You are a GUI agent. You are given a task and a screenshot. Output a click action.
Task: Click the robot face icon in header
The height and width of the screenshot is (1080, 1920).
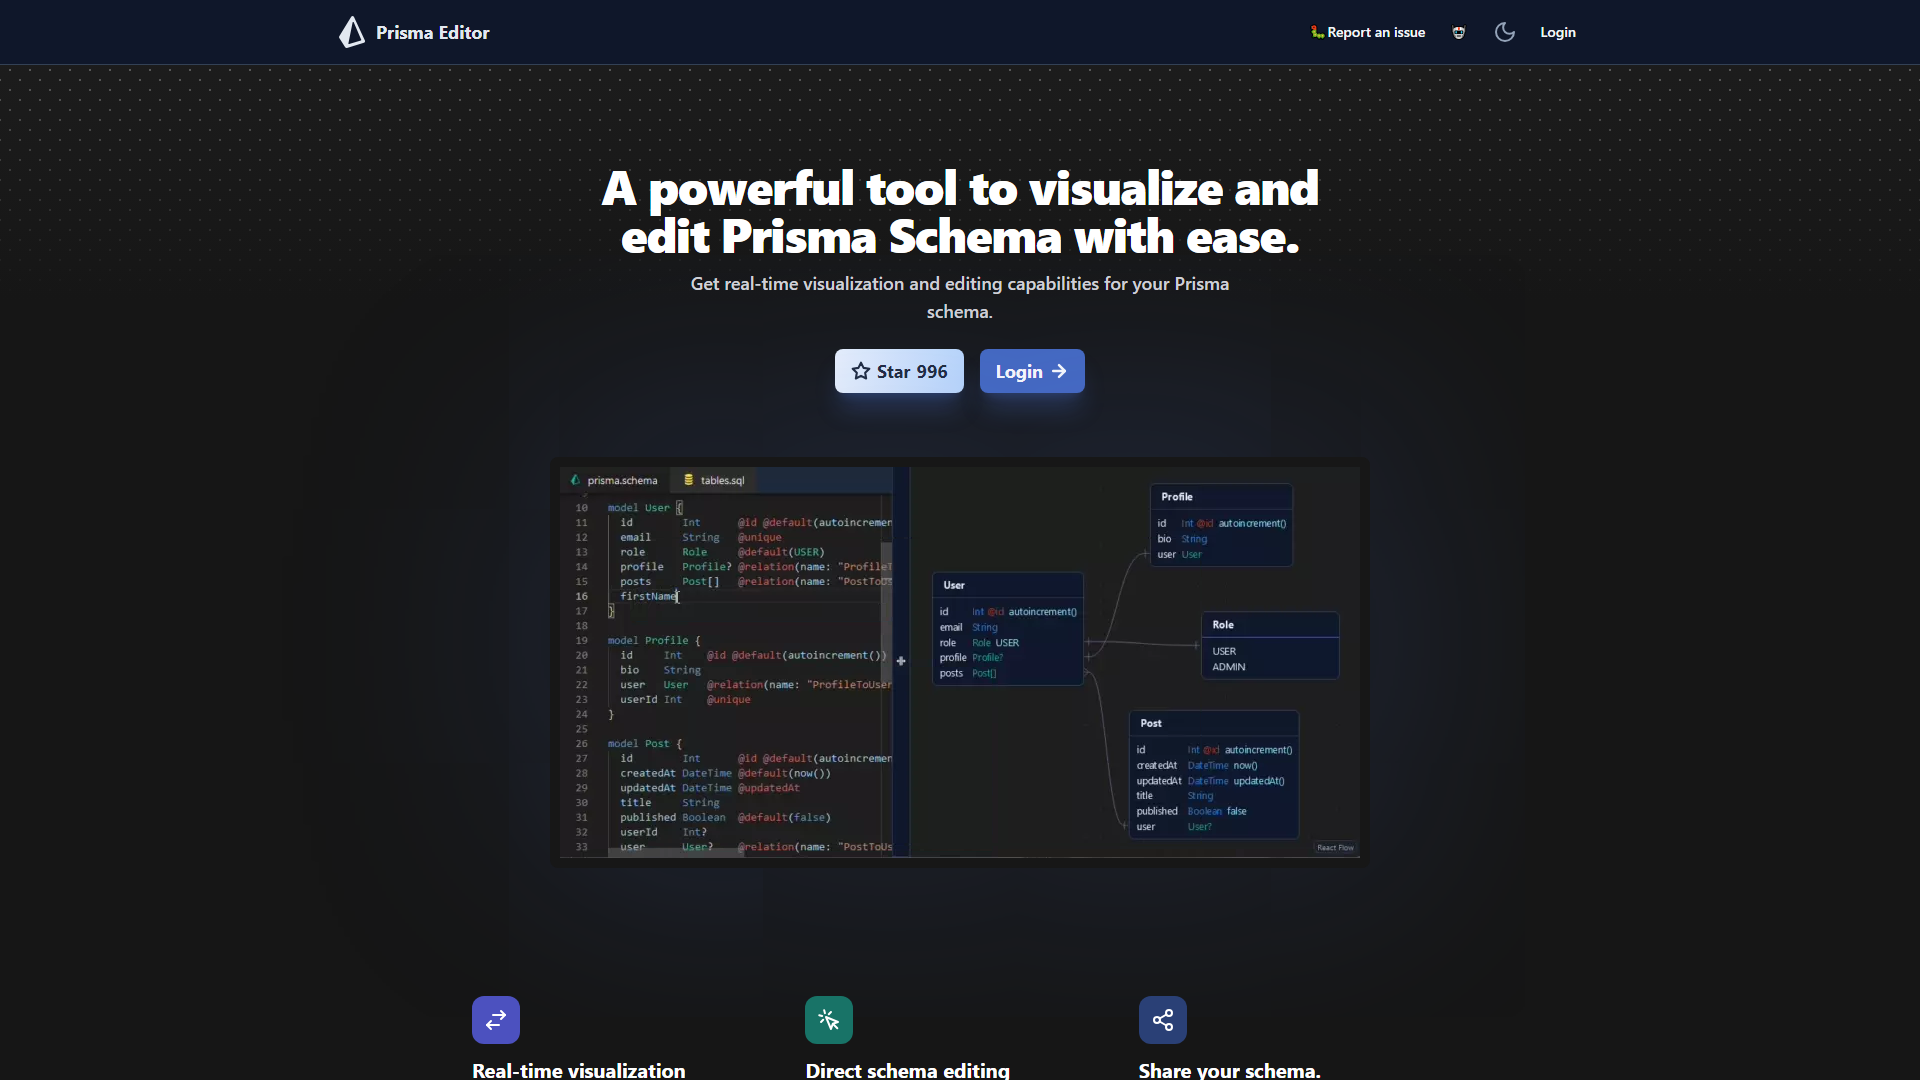click(x=1459, y=32)
